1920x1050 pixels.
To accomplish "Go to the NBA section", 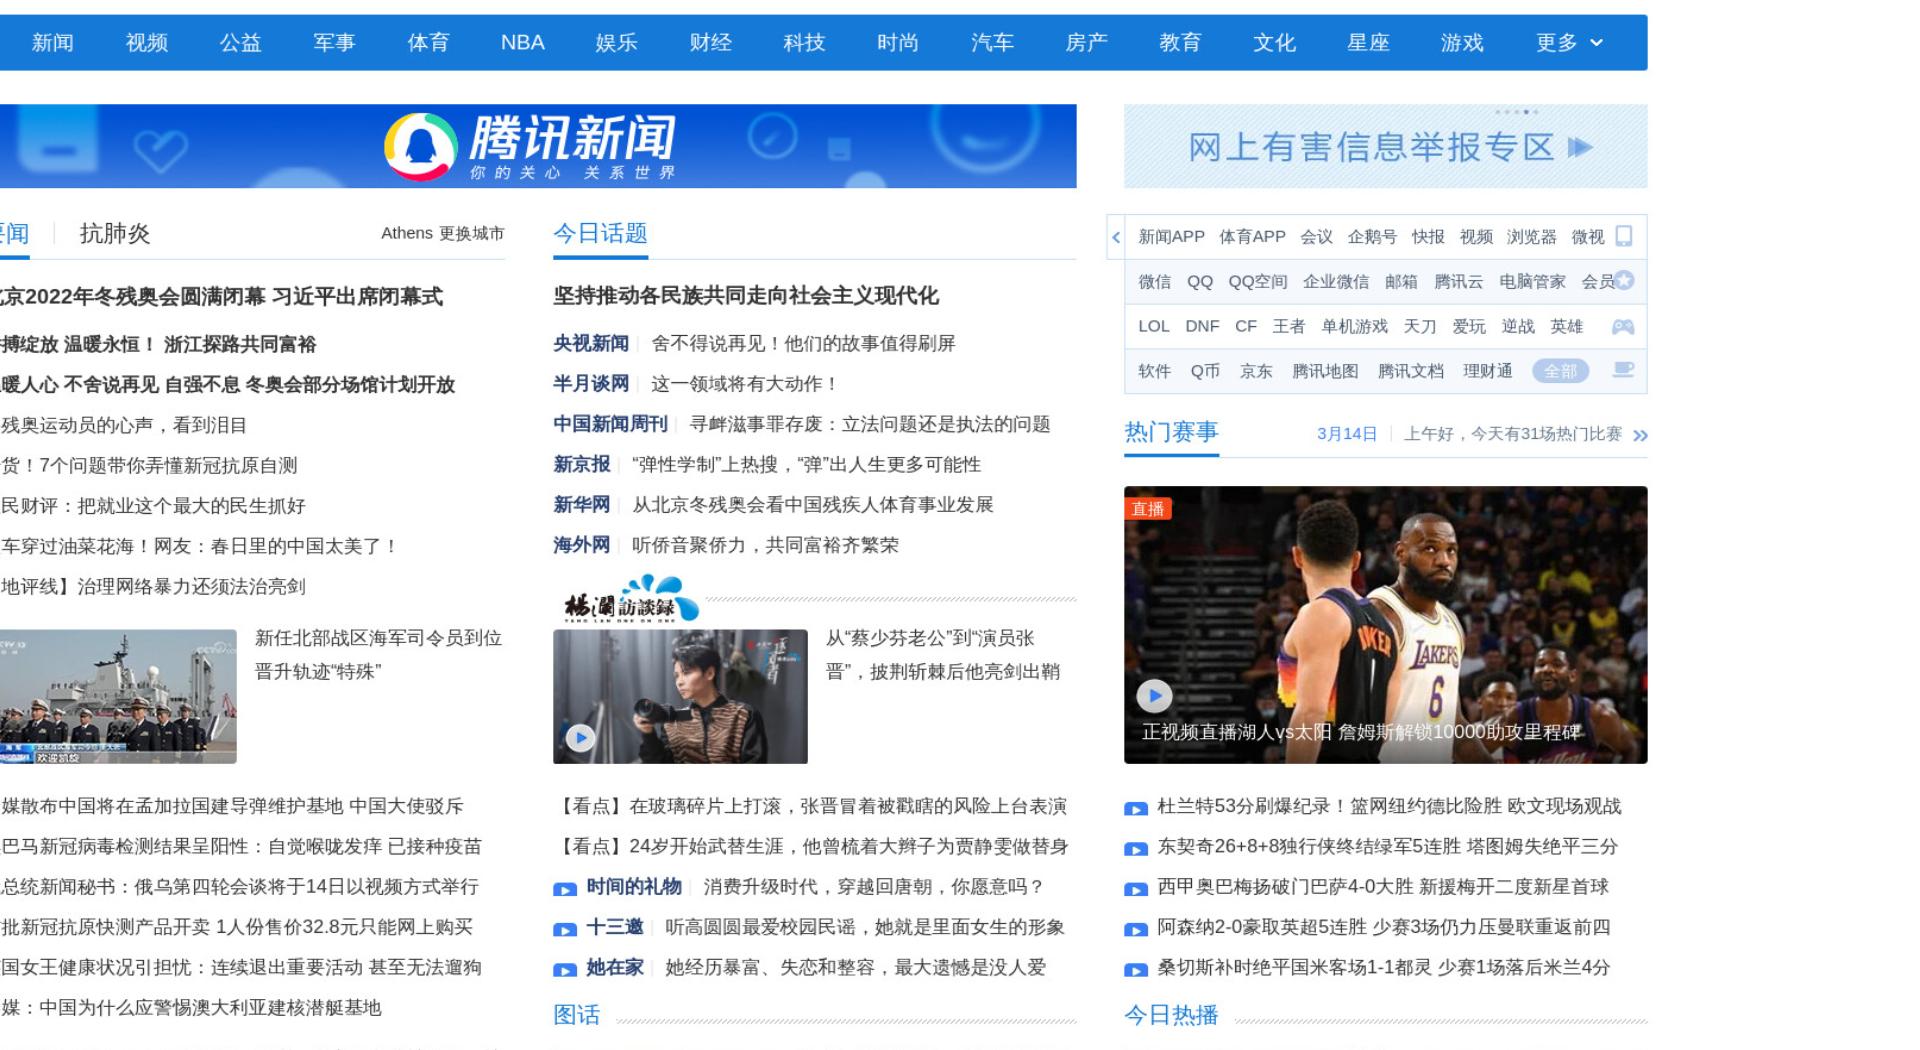I will point(522,43).
